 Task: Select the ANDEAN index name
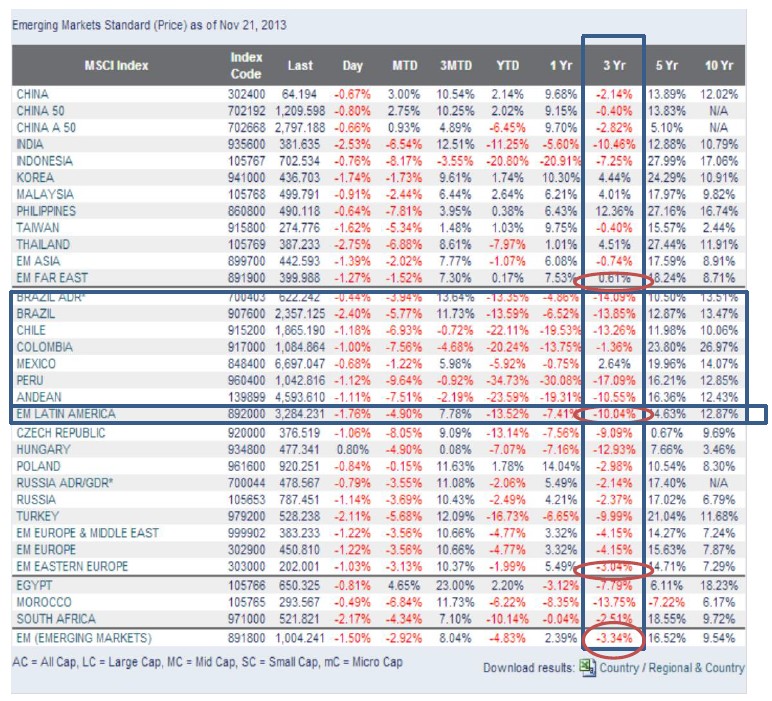pyautogui.click(x=39, y=397)
